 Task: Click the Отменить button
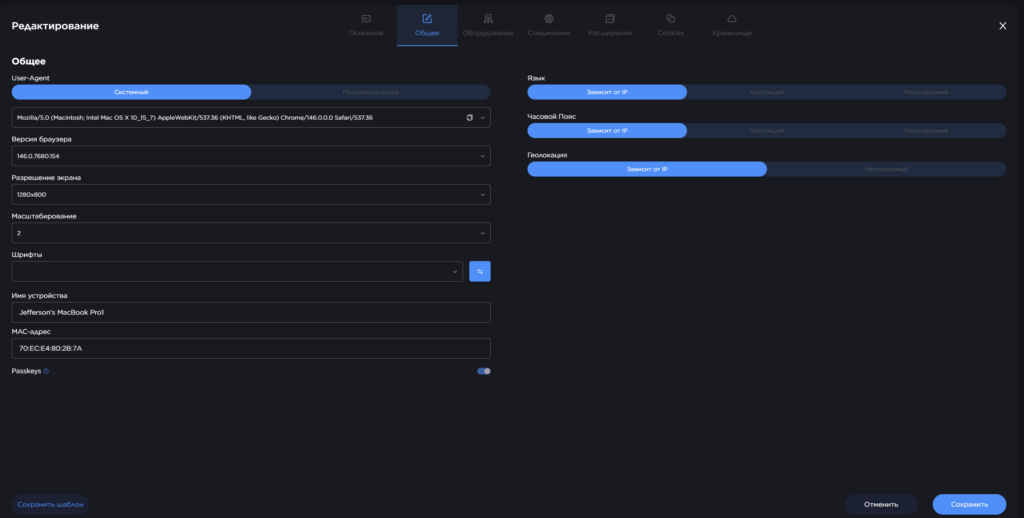coord(881,504)
